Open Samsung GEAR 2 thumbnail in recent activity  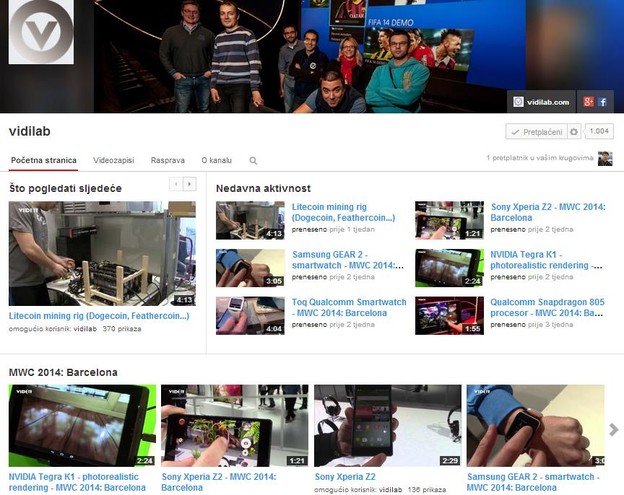250,268
